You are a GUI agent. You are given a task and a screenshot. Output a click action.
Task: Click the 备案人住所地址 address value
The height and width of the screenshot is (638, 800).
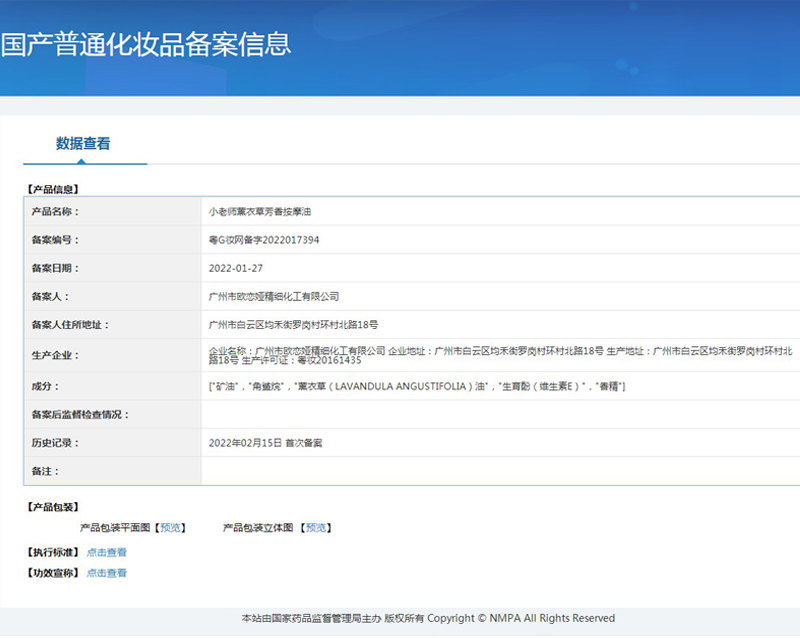click(293, 325)
